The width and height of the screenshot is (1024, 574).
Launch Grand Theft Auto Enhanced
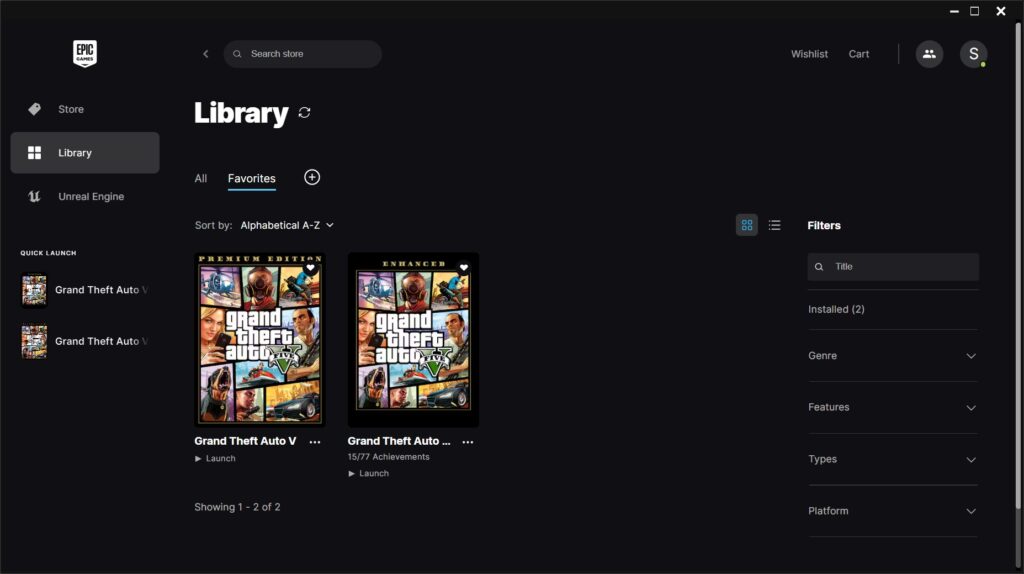(x=368, y=473)
